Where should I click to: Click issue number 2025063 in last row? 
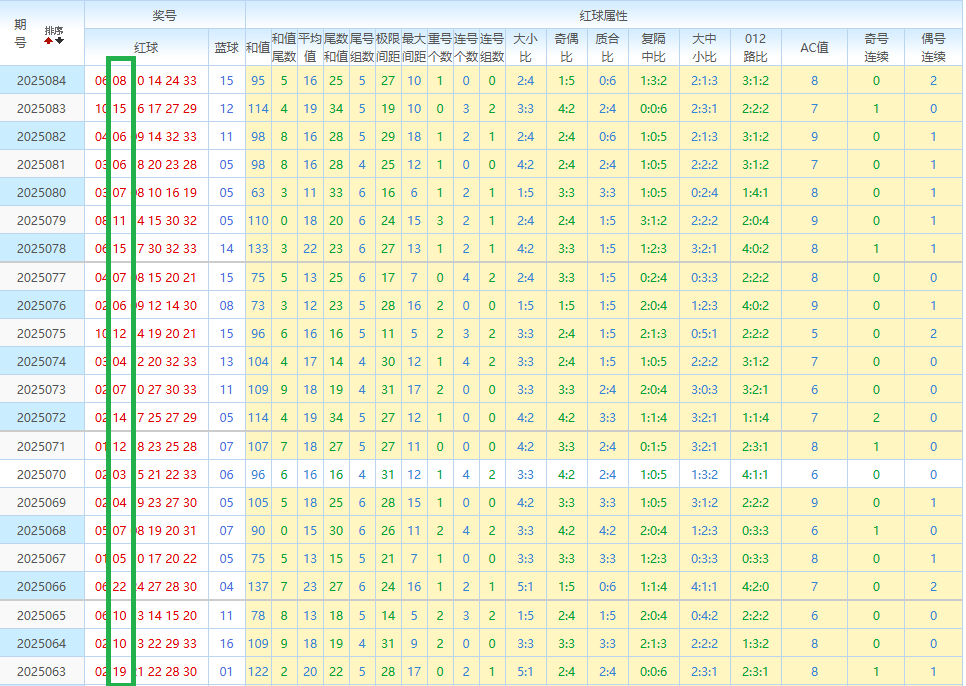pyautogui.click(x=42, y=672)
